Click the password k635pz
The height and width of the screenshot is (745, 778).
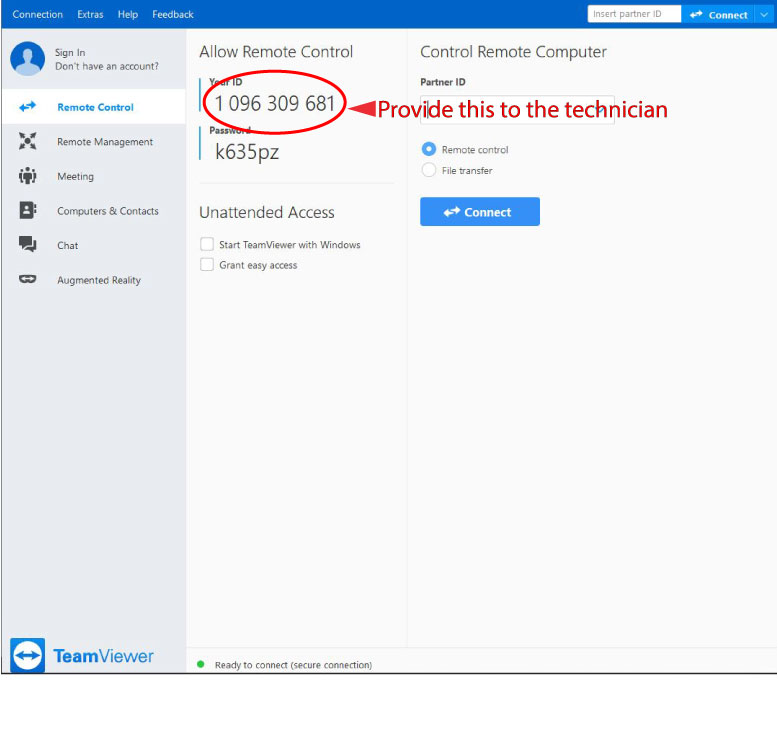[x=247, y=152]
